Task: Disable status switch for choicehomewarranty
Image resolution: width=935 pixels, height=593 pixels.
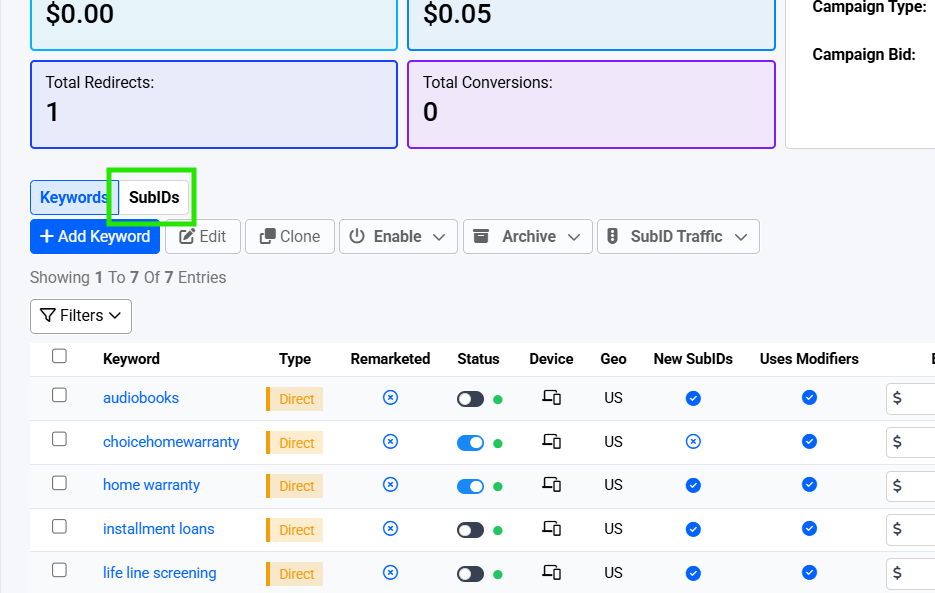Action: [x=470, y=443]
